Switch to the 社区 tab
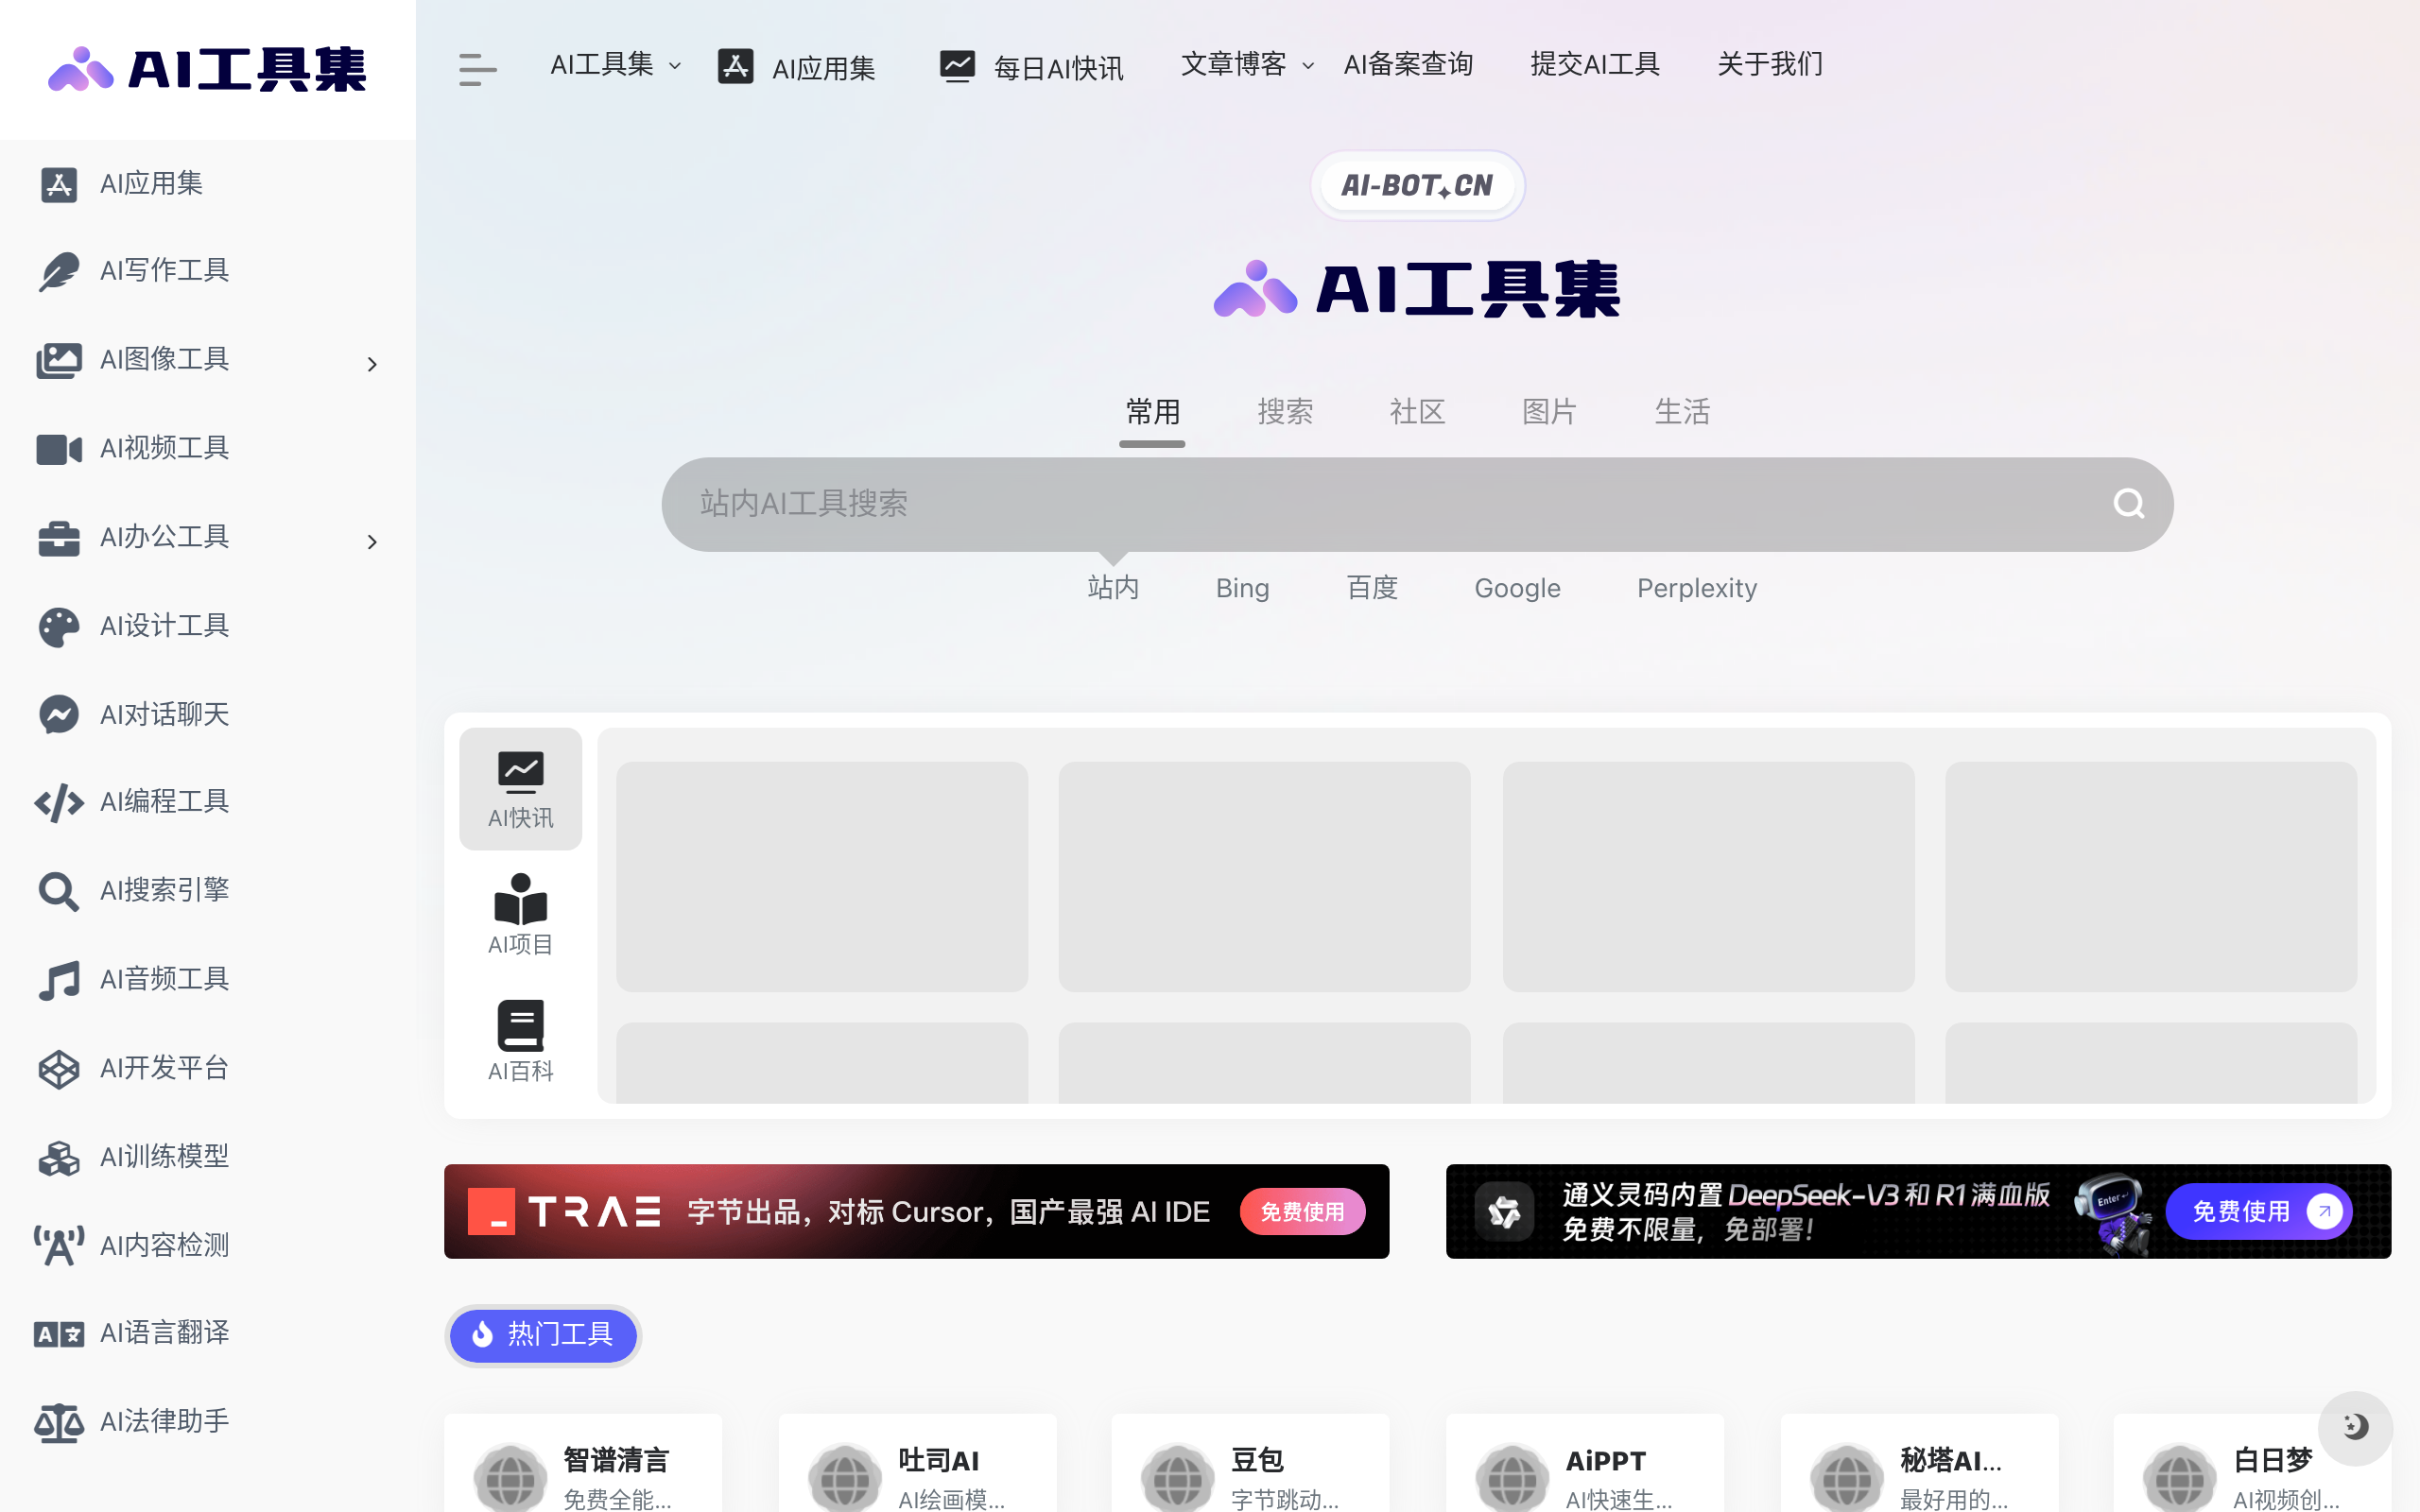This screenshot has height=1512, width=2420. [x=1417, y=411]
